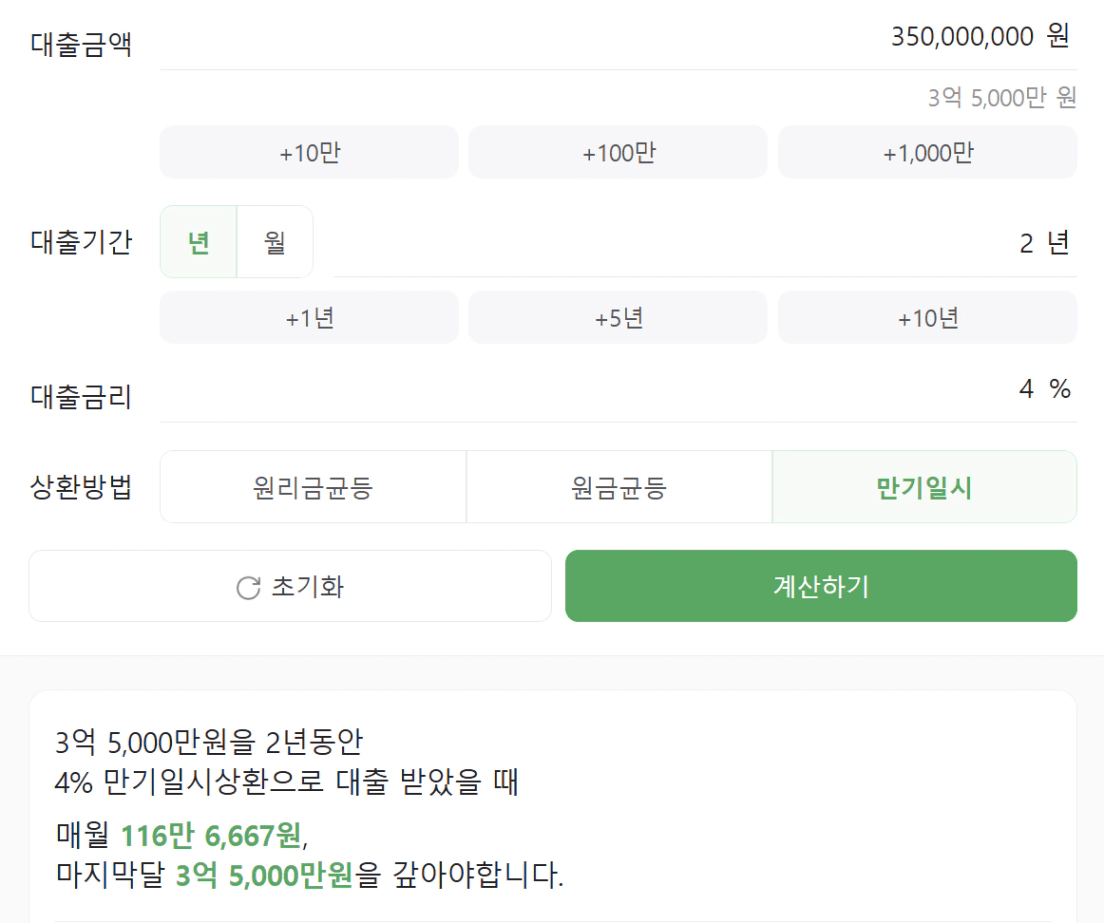Switch loan period unit to 월
Viewport: 1104px width, 923px height.
coord(275,242)
